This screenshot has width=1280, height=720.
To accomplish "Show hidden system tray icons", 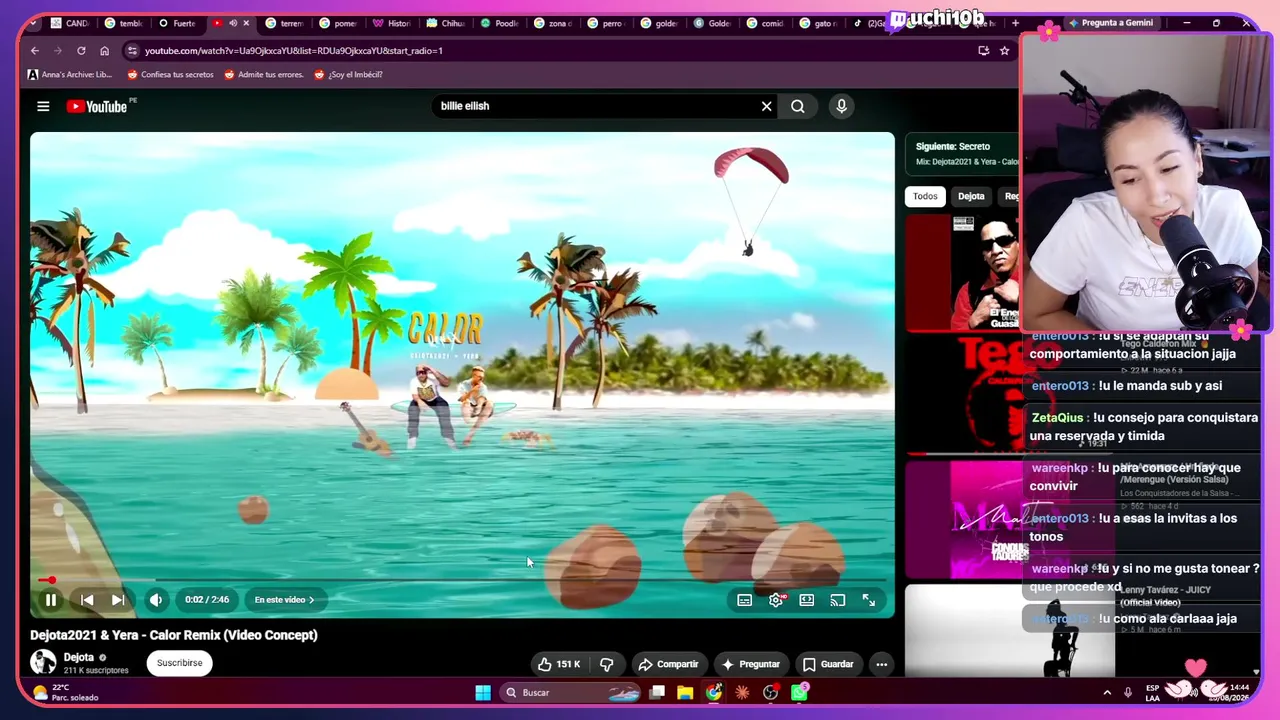I will 1107,692.
